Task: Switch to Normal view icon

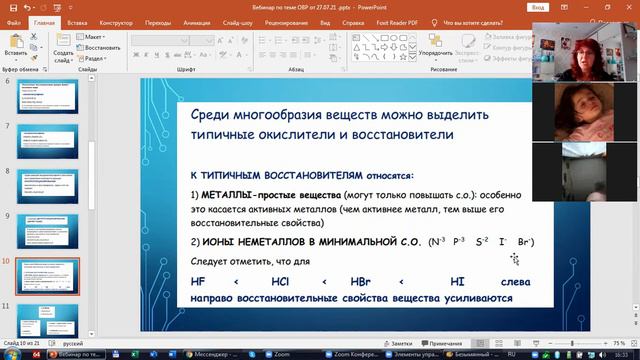Action: 480,344
